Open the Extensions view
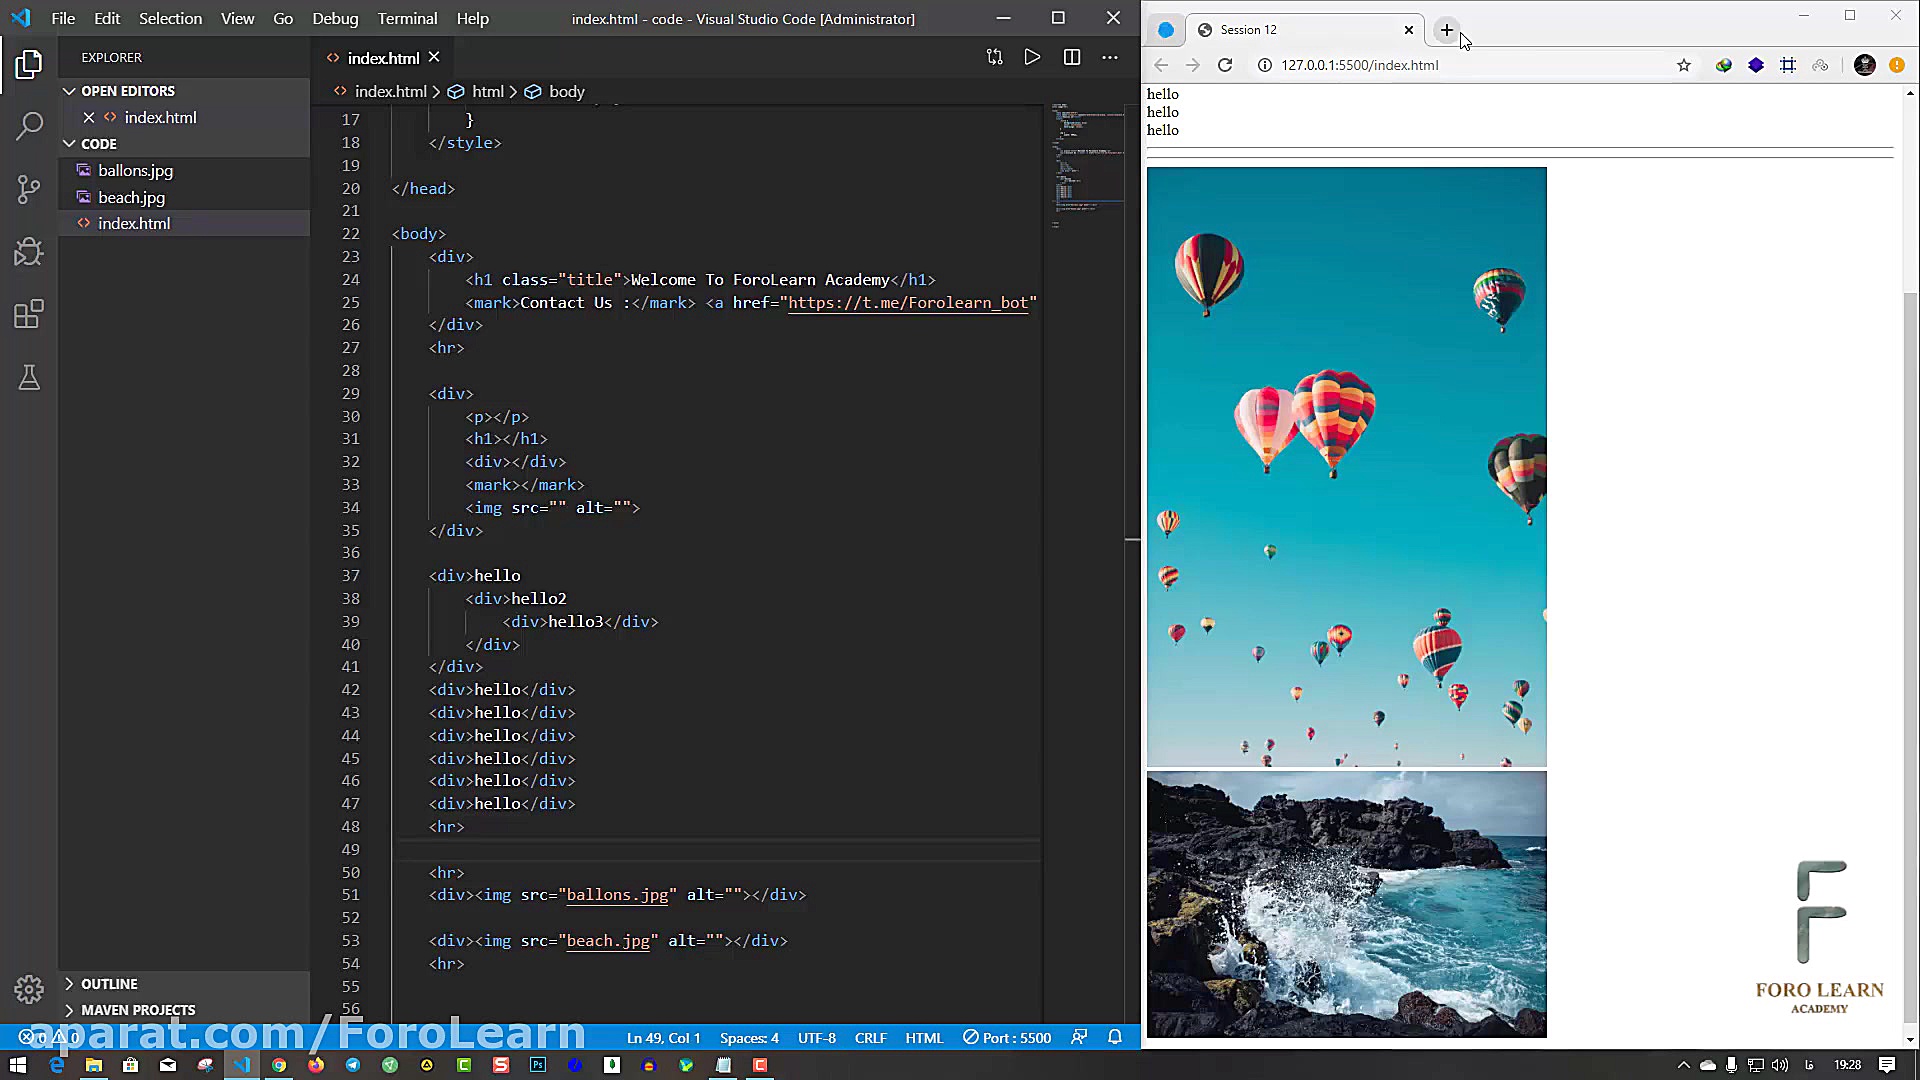 pos(29,315)
